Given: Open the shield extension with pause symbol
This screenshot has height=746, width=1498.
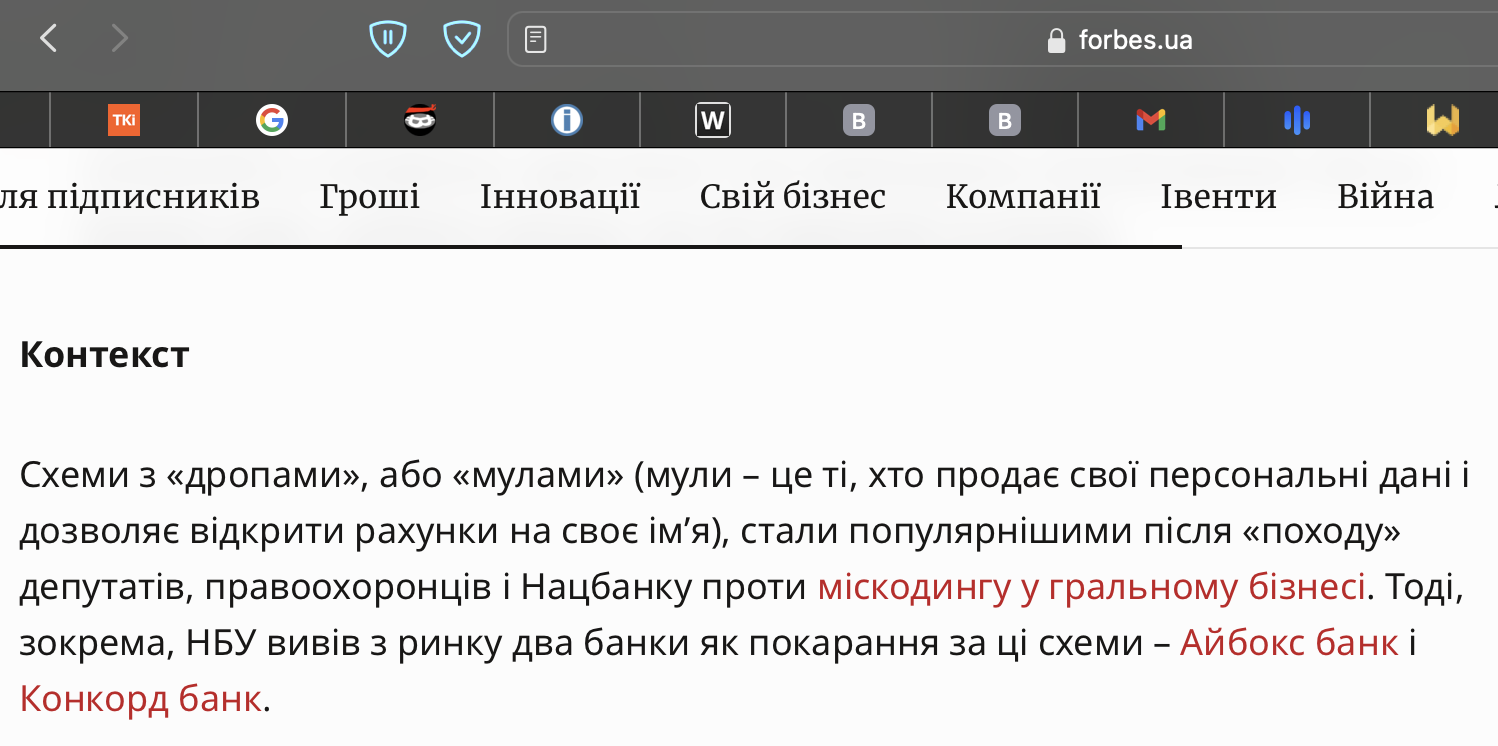Looking at the screenshot, I should pyautogui.click(x=388, y=39).
